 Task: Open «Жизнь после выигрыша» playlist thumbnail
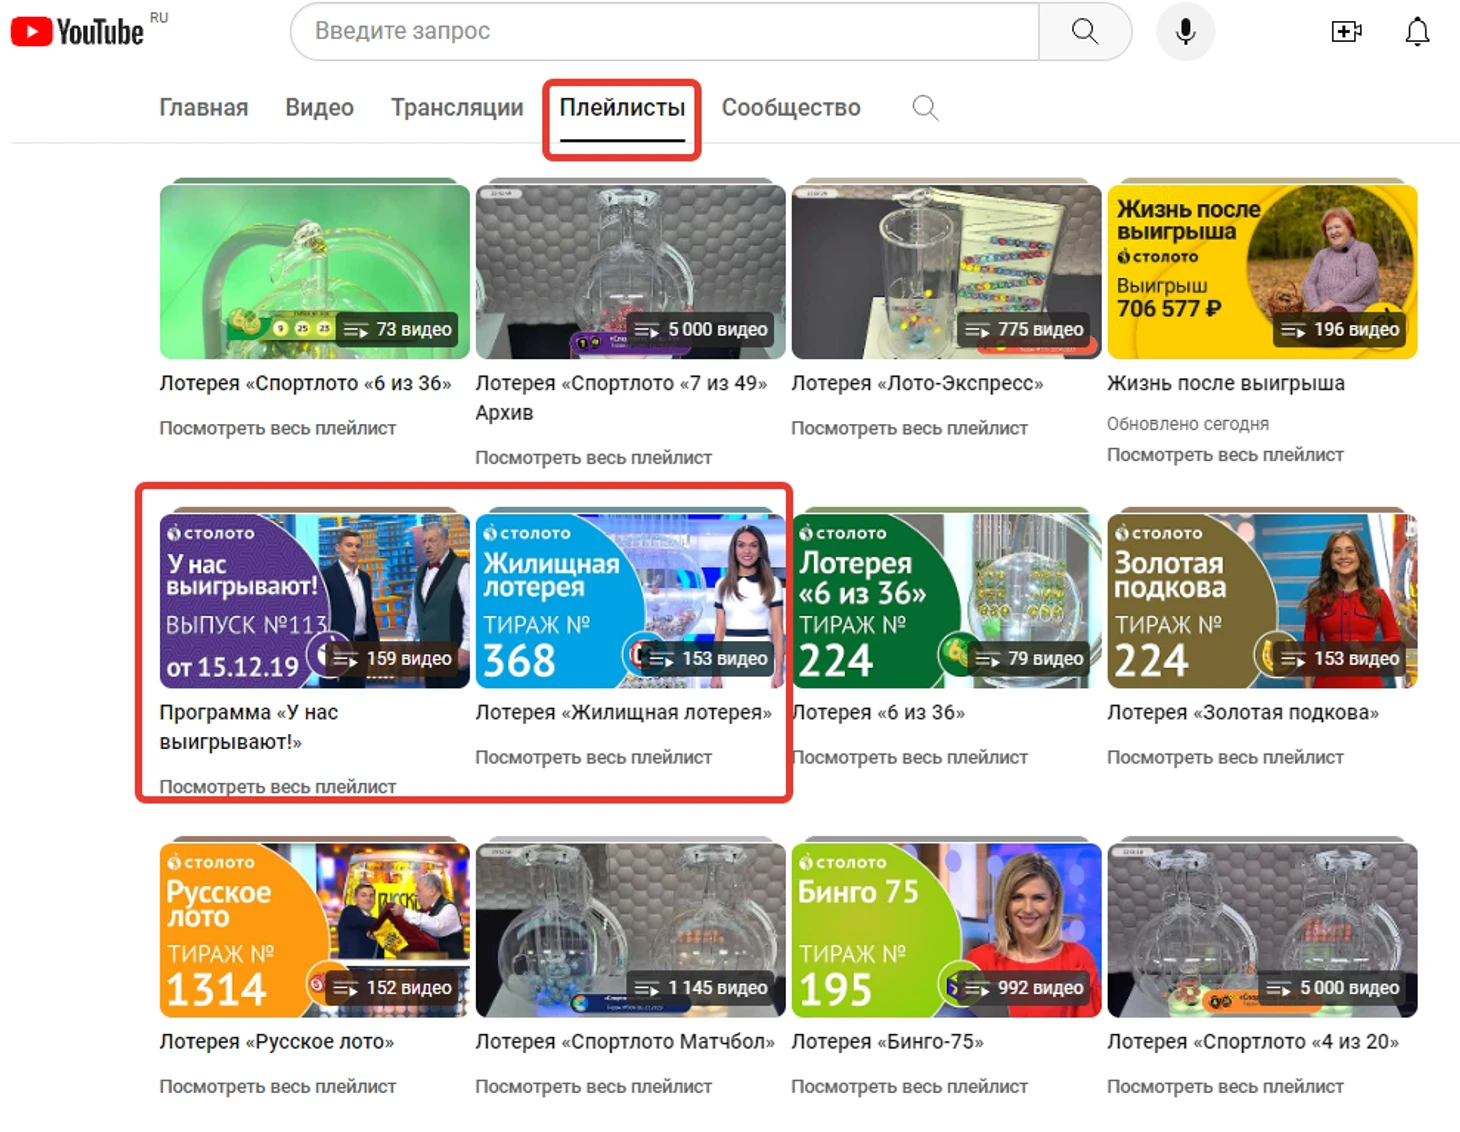1261,271
